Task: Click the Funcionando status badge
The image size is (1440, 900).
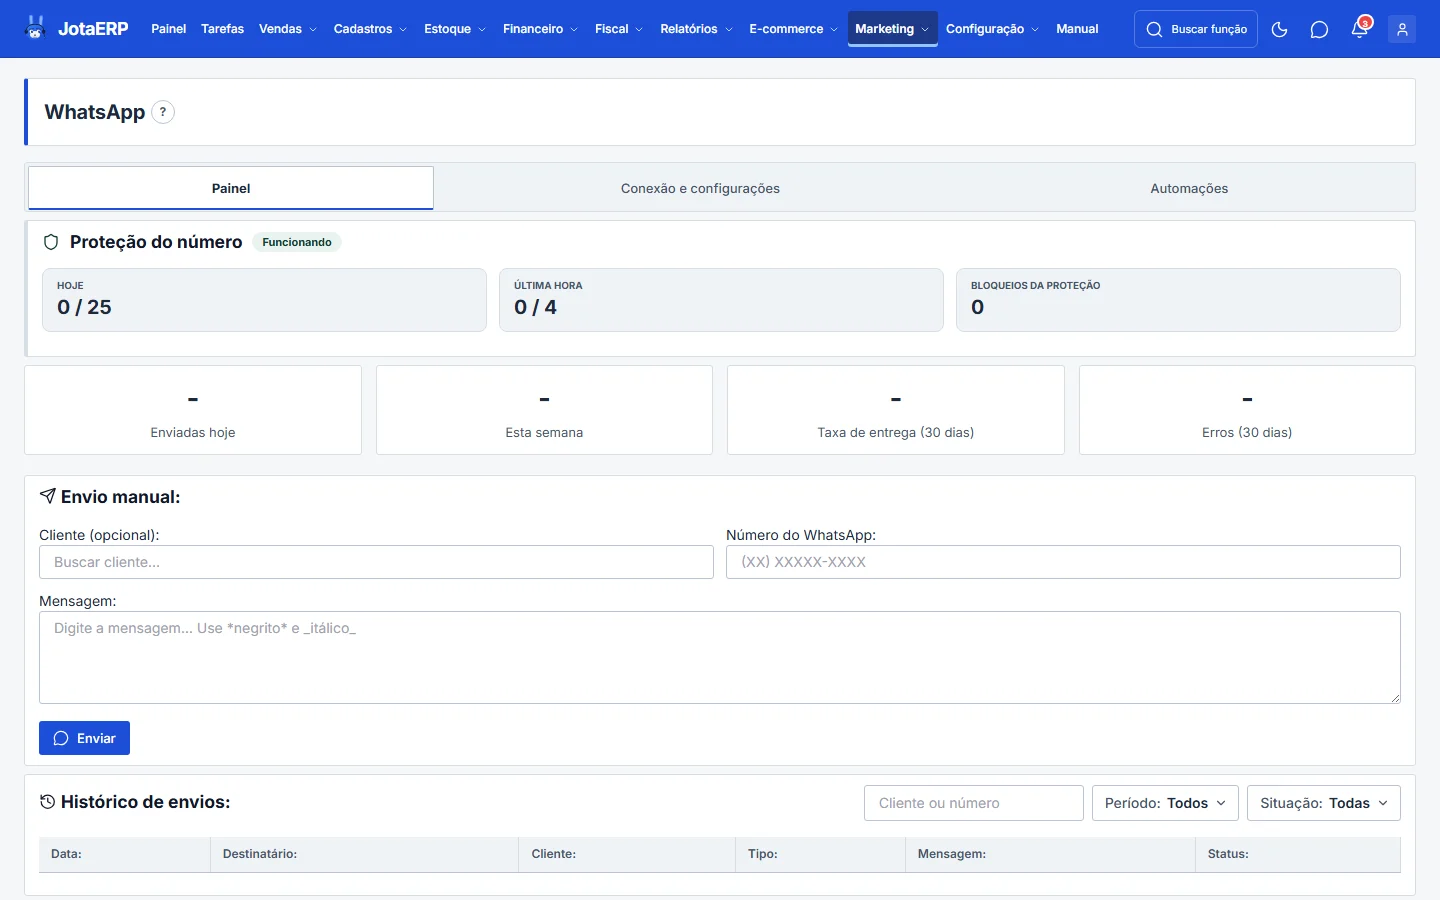Action: 297,242
